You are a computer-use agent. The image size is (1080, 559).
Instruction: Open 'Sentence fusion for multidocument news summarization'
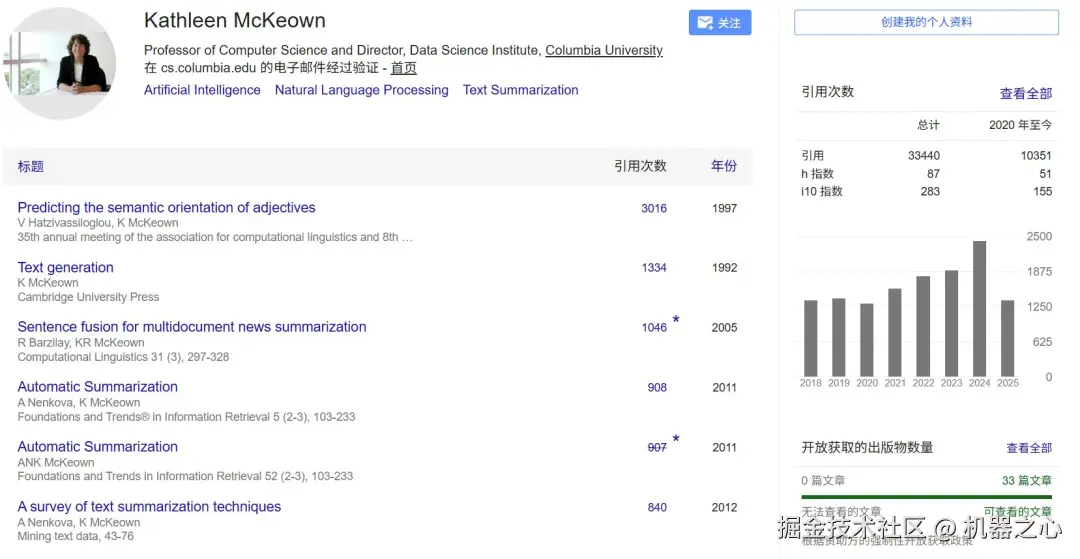tap(192, 327)
